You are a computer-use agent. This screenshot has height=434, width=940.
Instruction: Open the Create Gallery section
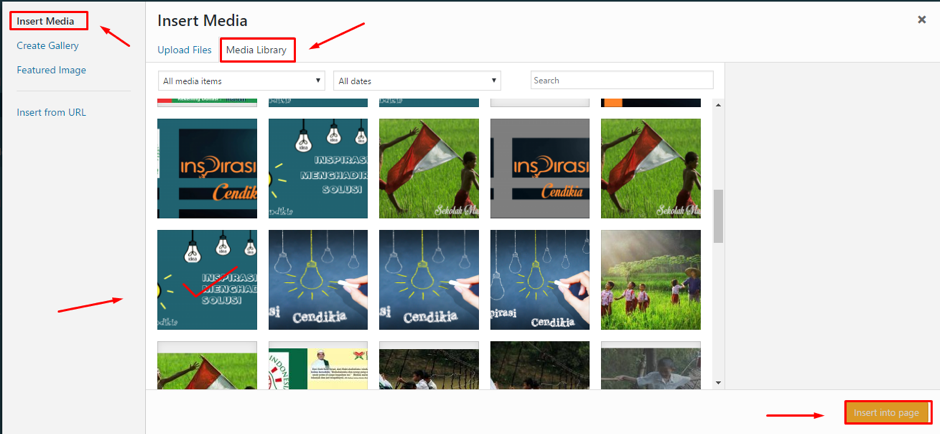pyautogui.click(x=47, y=46)
